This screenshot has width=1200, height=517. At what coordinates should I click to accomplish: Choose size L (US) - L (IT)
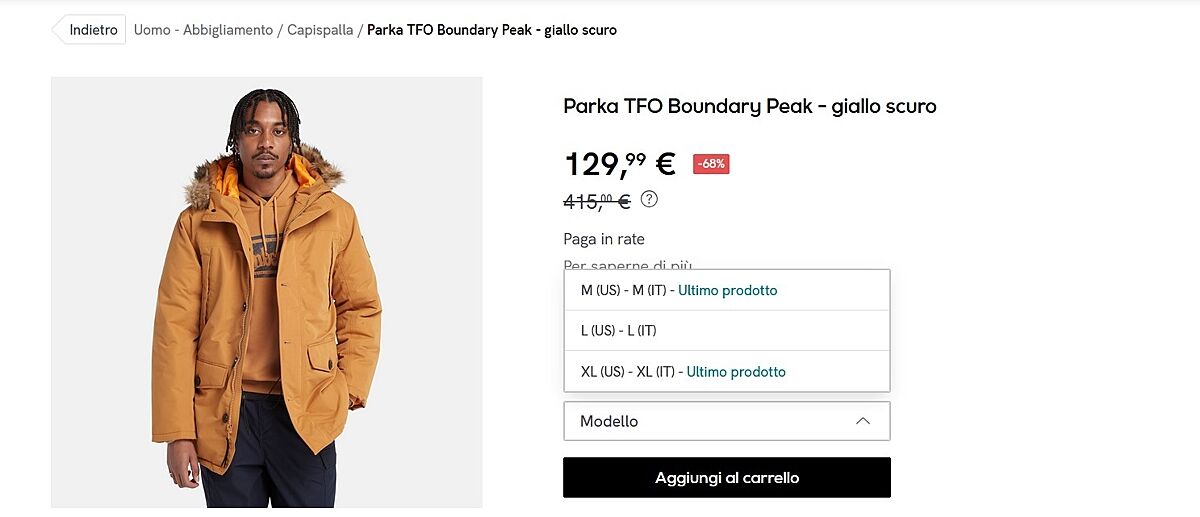click(x=618, y=331)
